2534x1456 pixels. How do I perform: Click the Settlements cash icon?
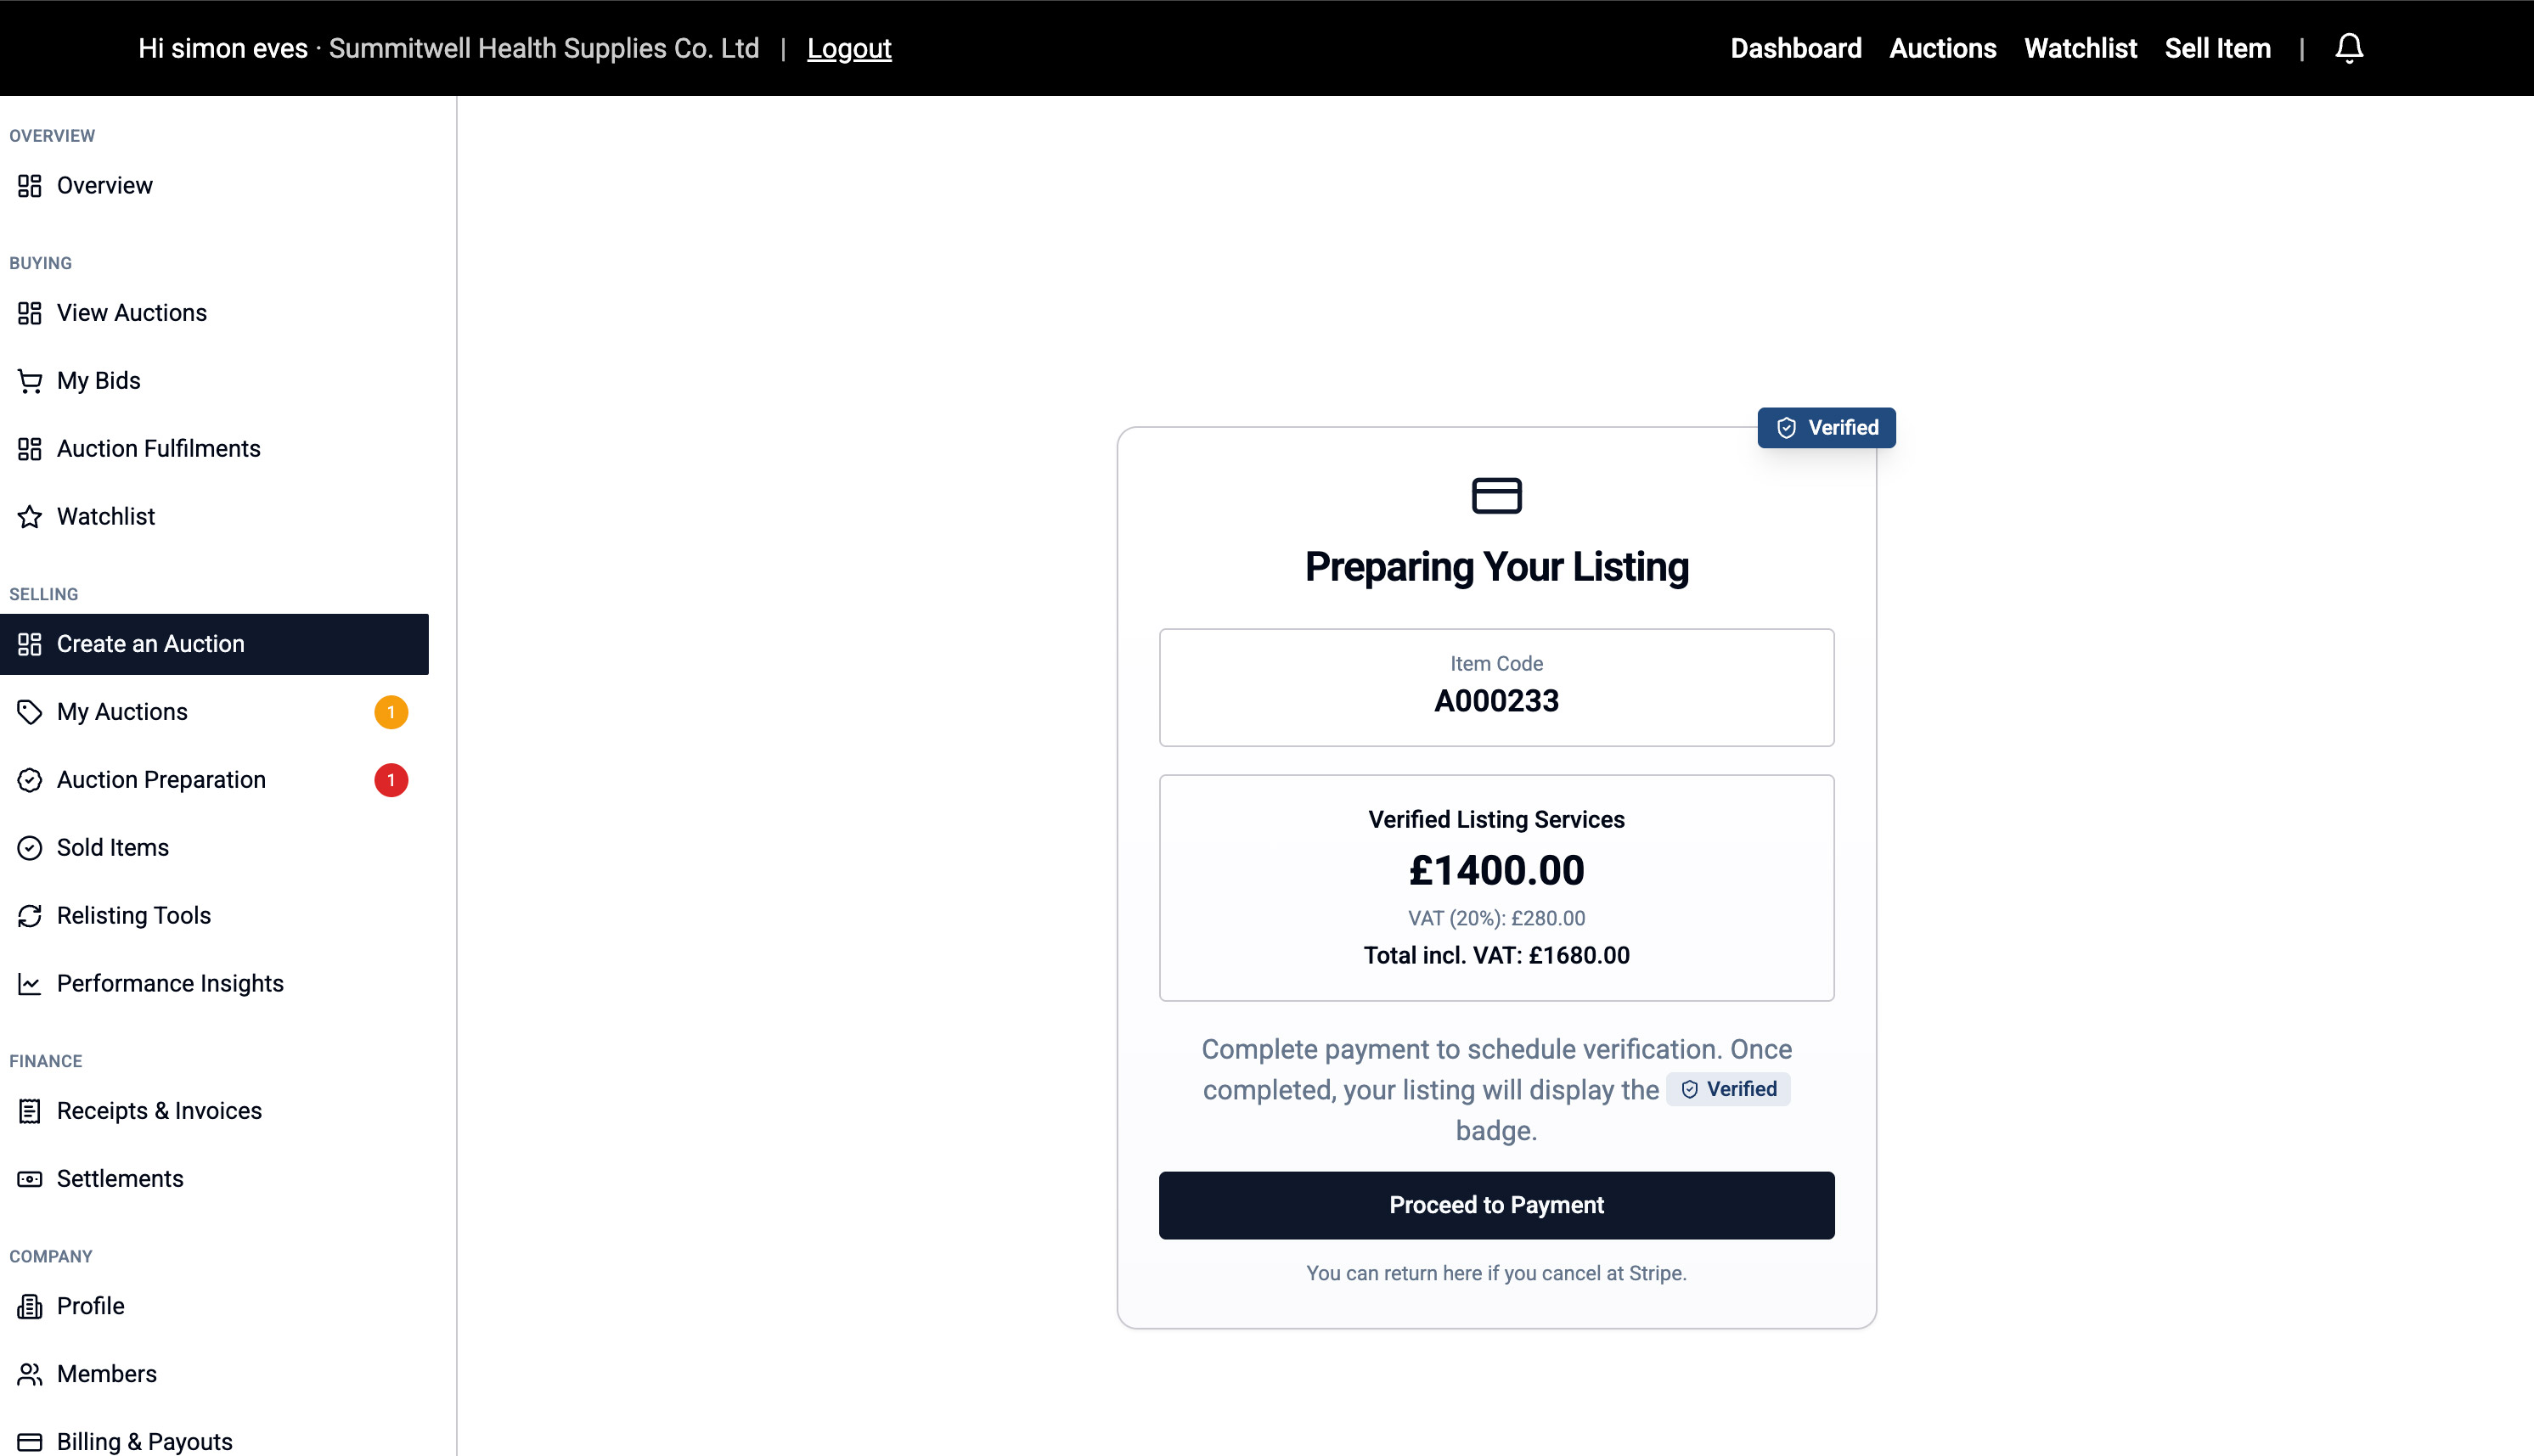click(x=30, y=1179)
